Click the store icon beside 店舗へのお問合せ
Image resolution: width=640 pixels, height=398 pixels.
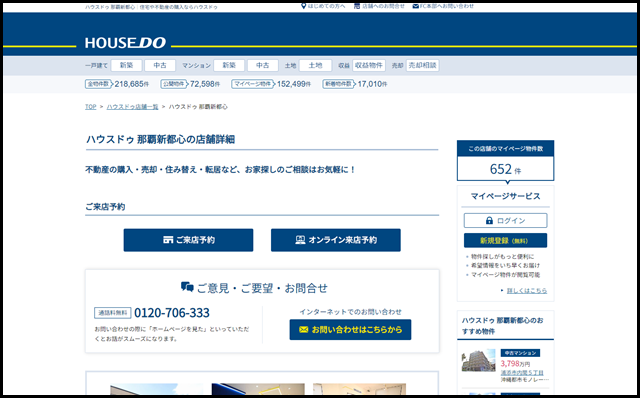[x=357, y=6]
